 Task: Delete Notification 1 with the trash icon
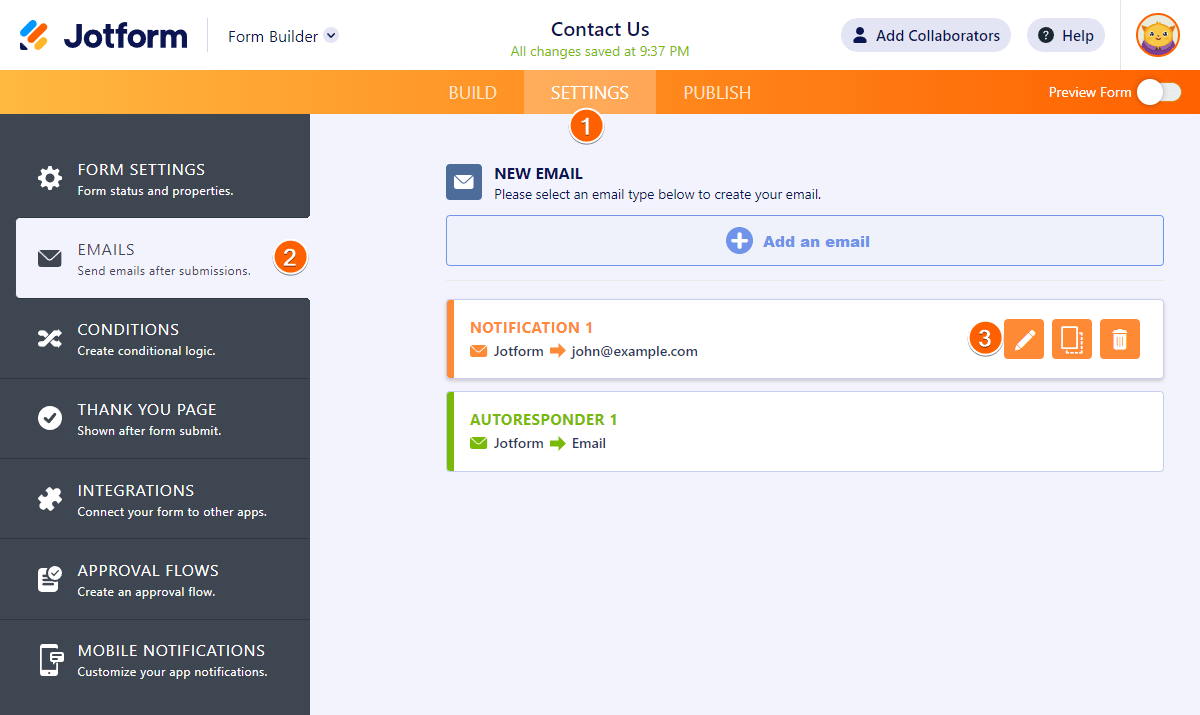pyautogui.click(x=1119, y=340)
